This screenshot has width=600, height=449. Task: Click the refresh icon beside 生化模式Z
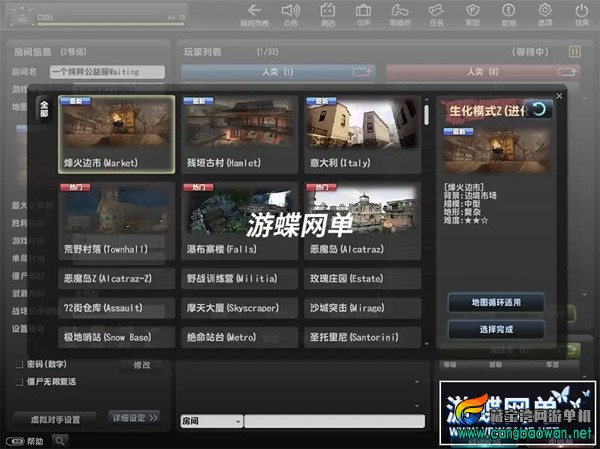538,109
